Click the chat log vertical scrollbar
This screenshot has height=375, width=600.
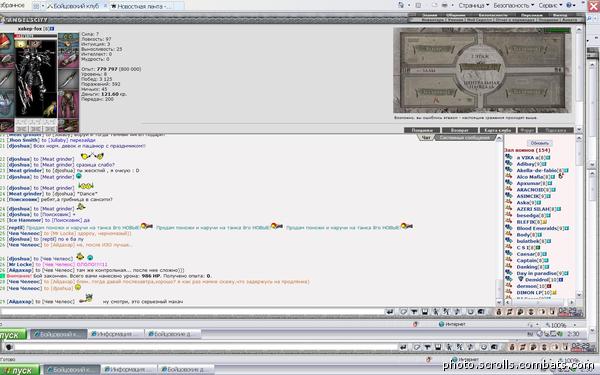click(499, 220)
